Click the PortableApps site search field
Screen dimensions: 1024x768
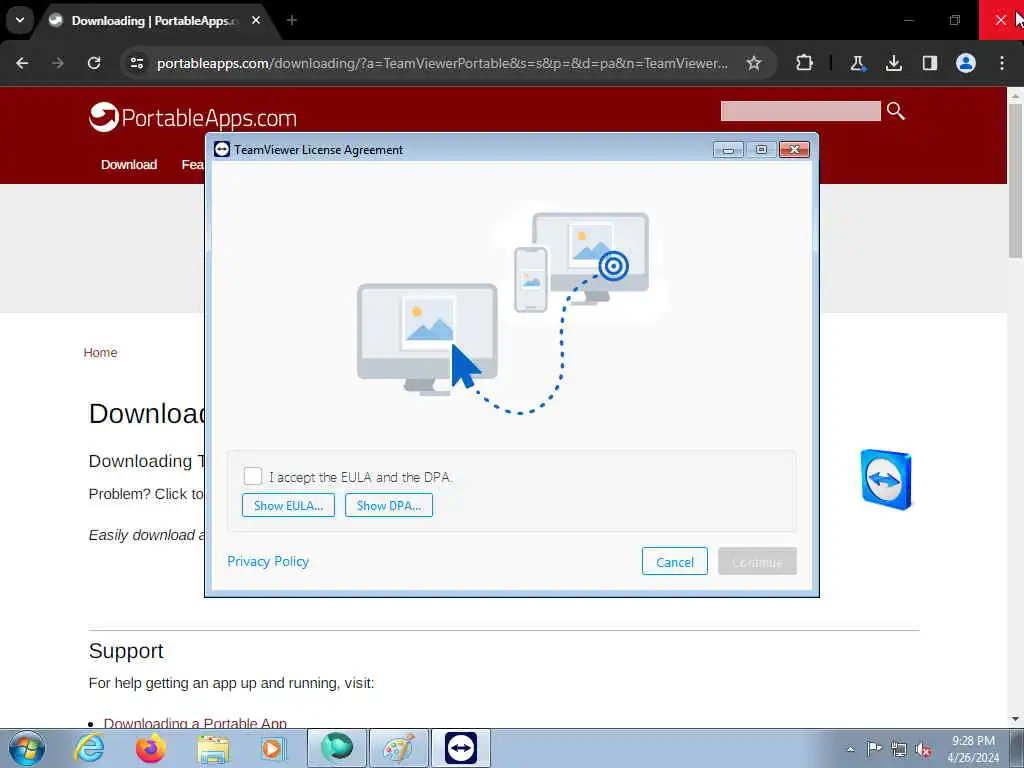[x=801, y=111]
